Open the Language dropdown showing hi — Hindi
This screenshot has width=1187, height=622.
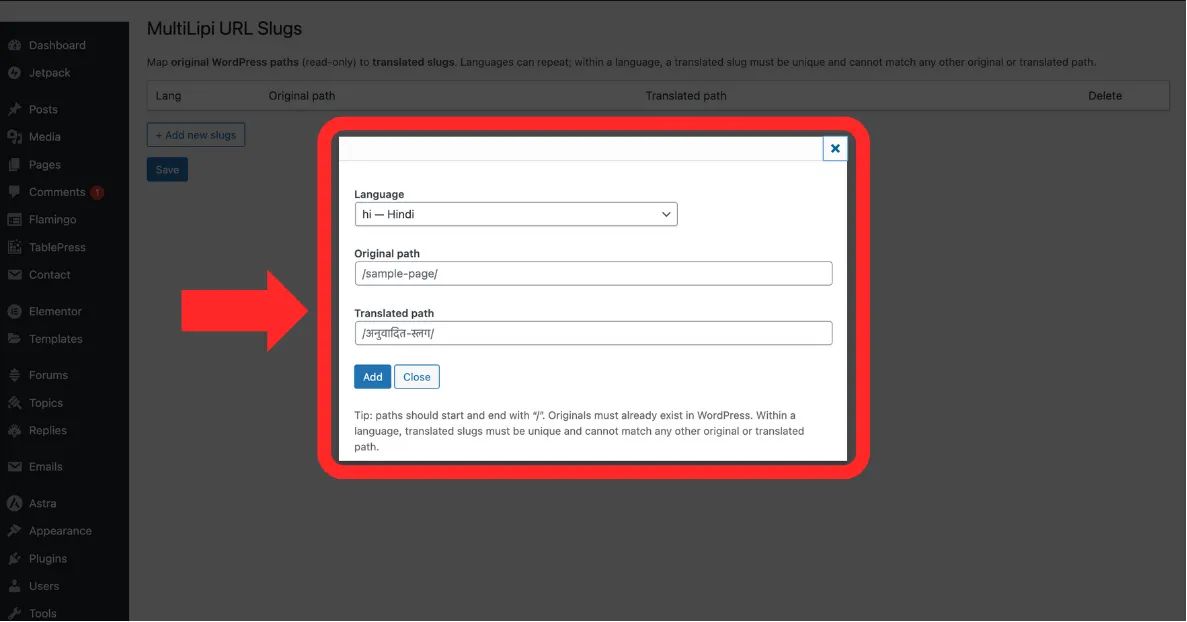[x=515, y=214]
